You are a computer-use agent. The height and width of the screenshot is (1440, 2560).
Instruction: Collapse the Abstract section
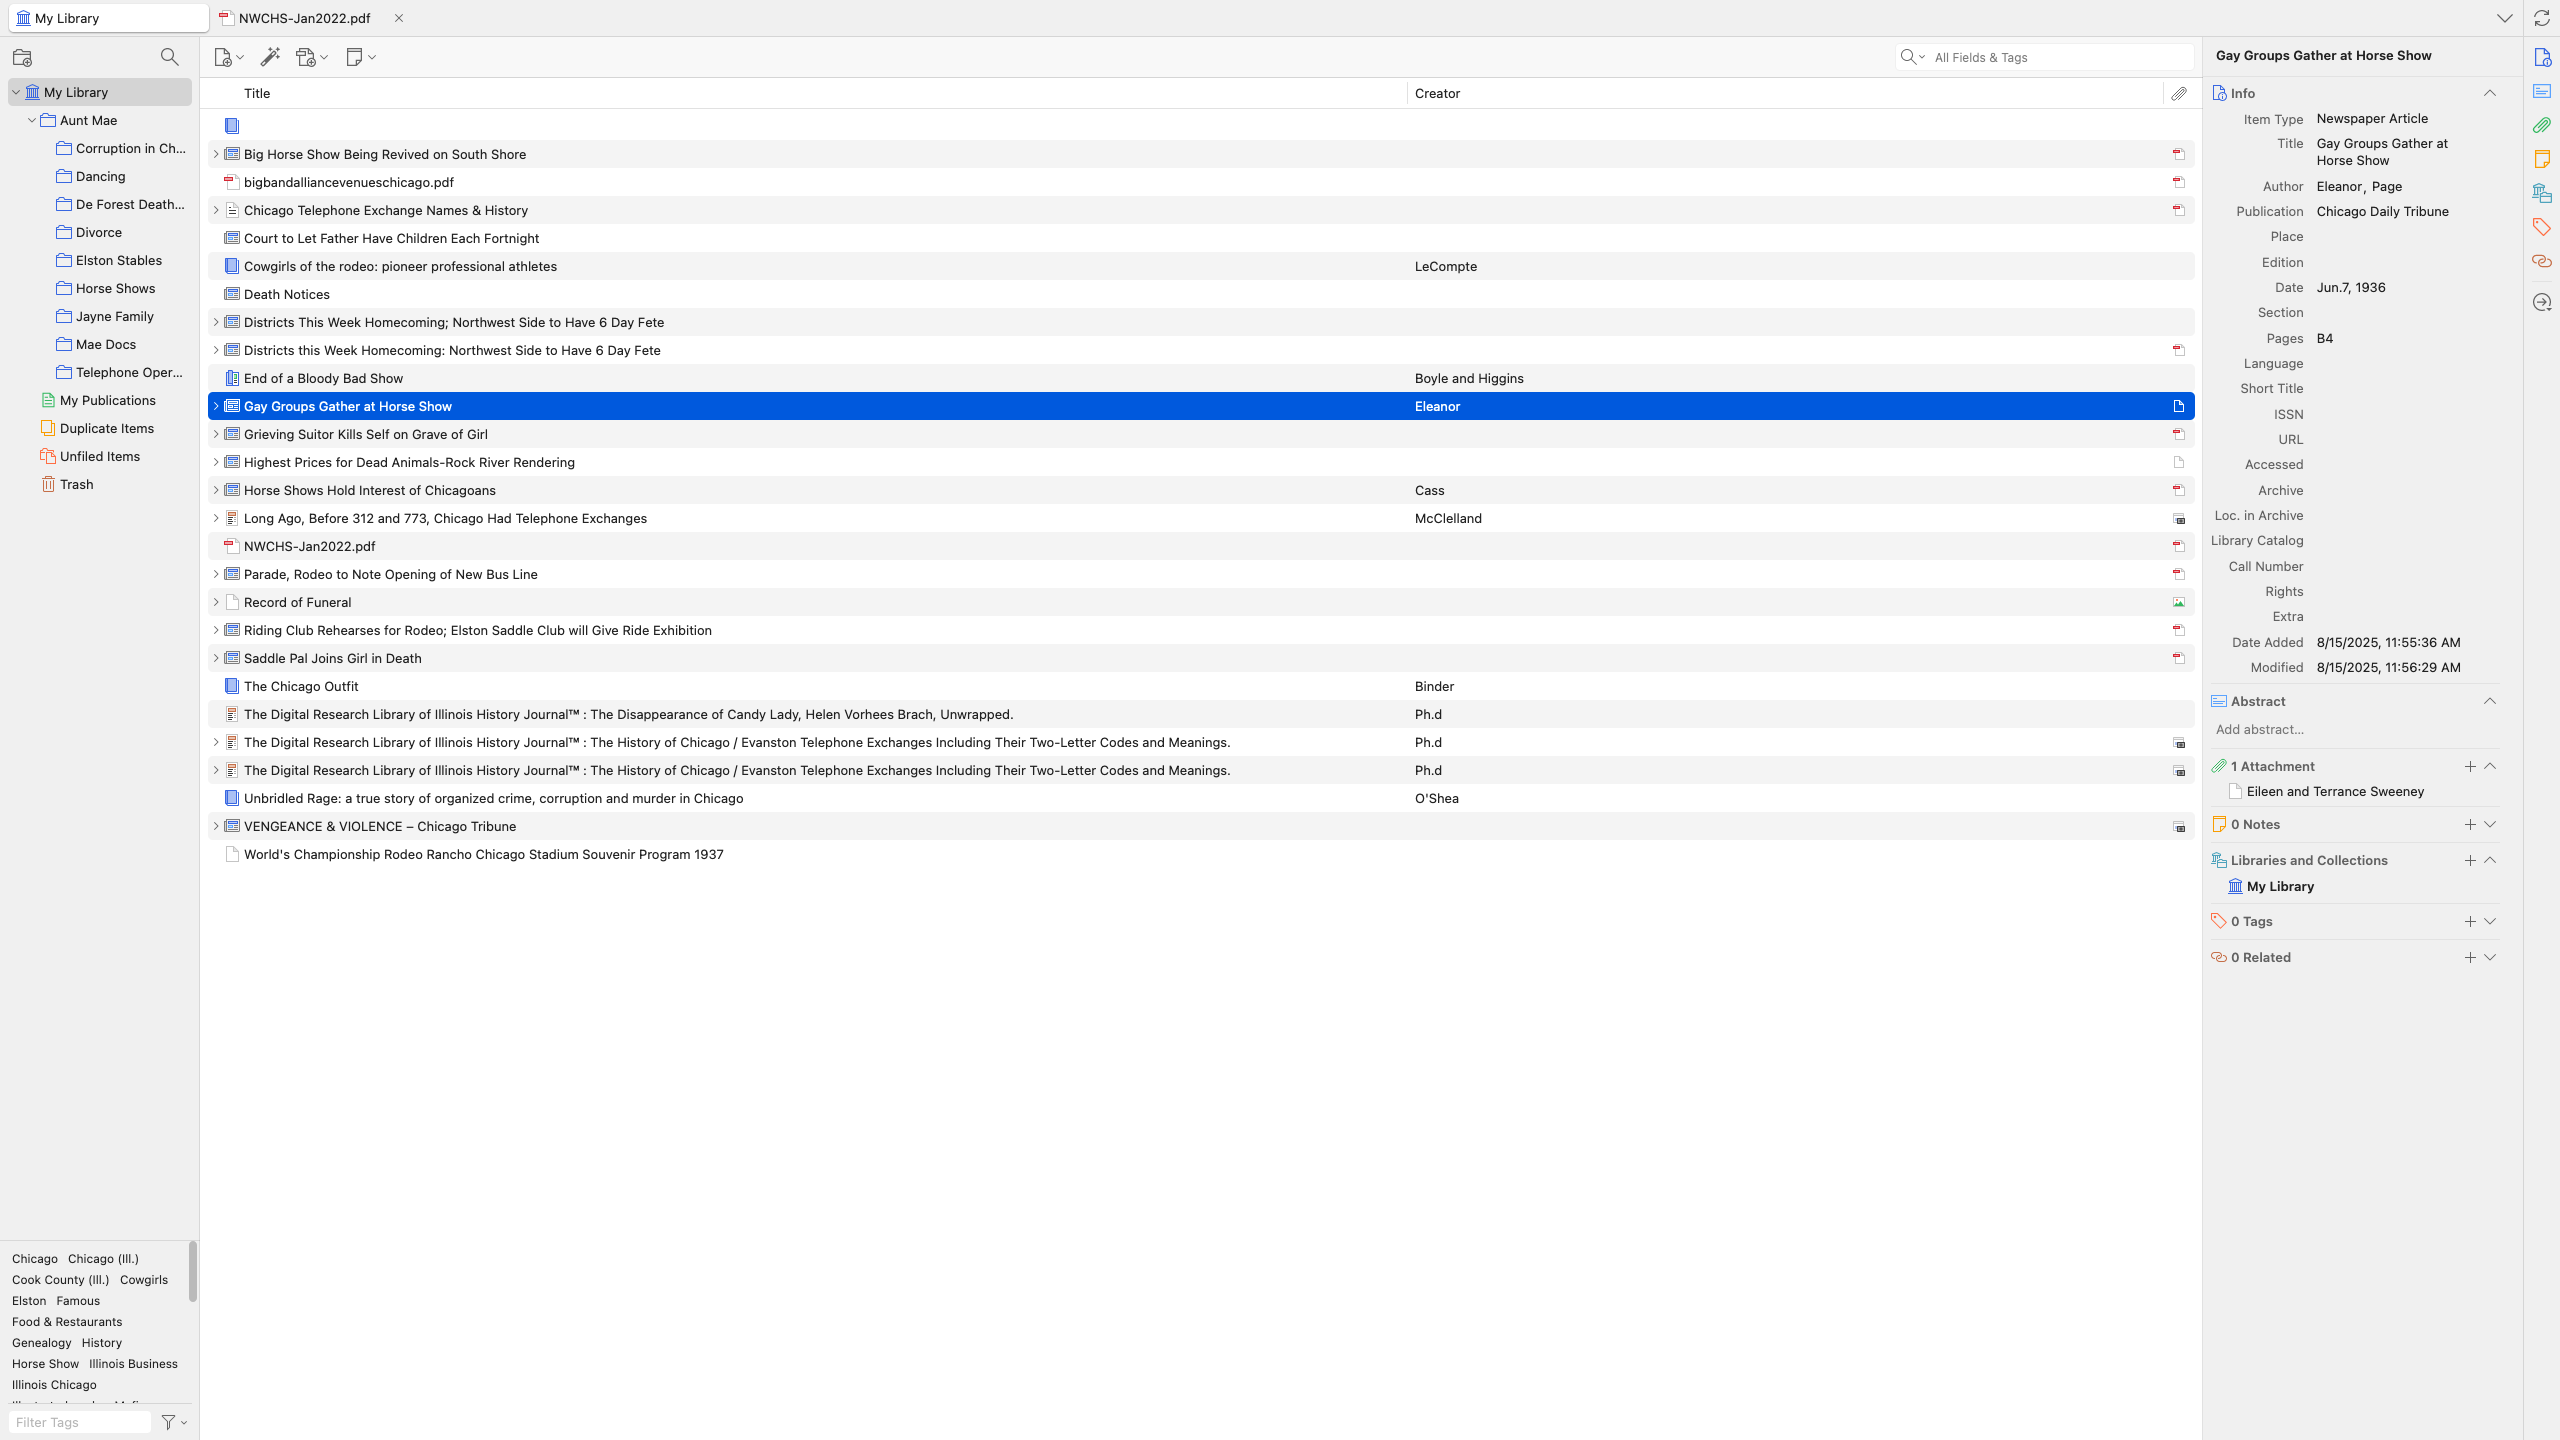click(x=2490, y=701)
